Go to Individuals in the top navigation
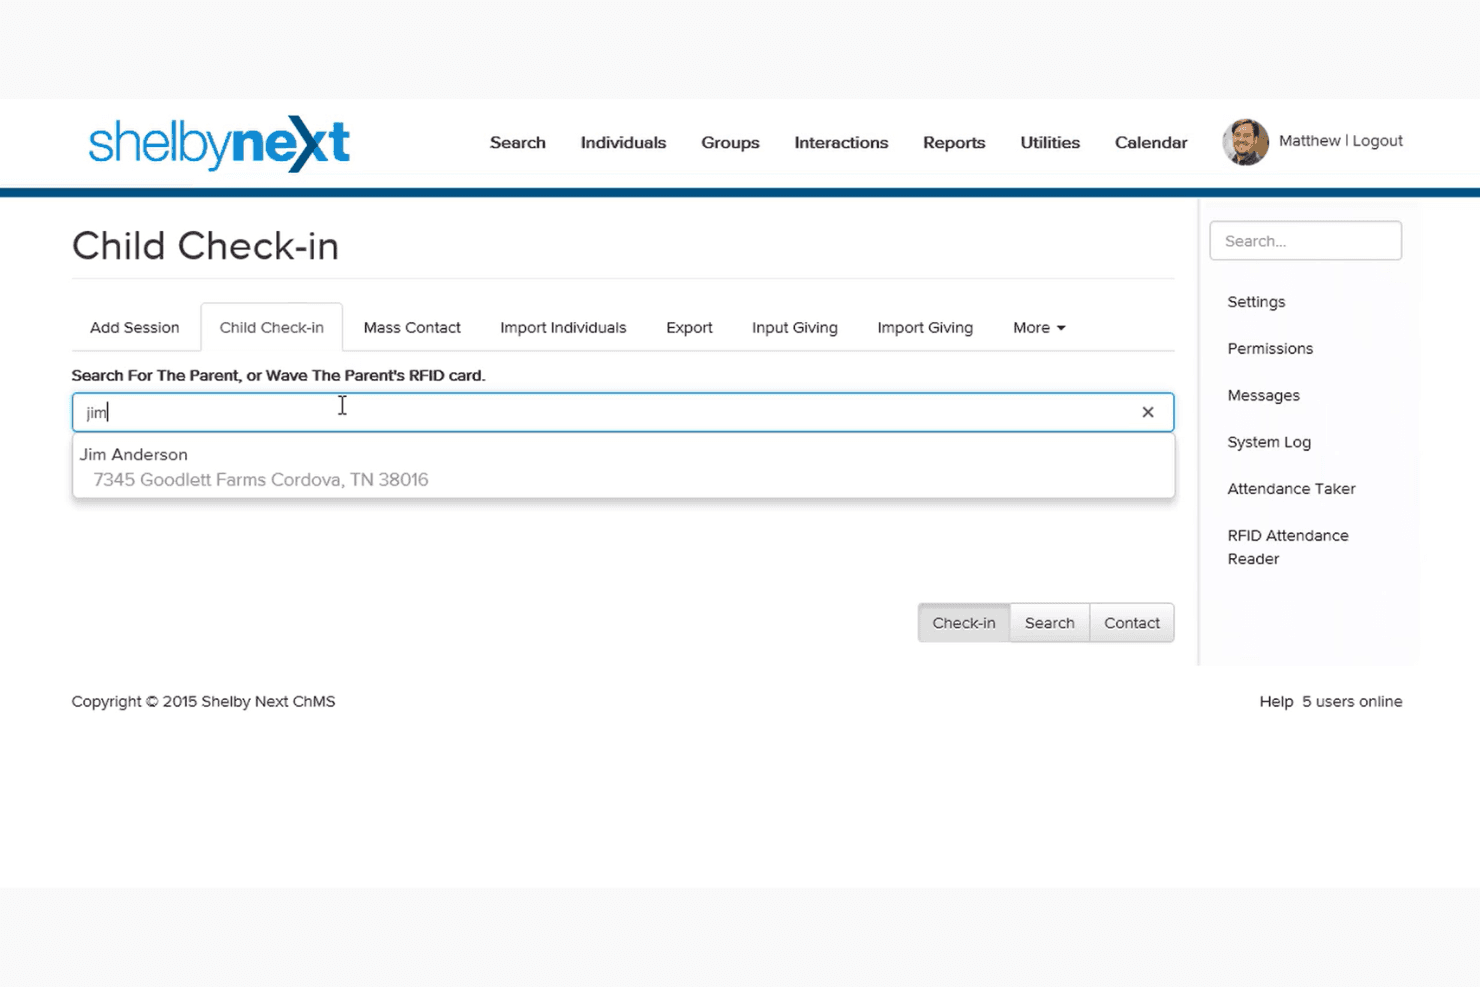 click(623, 143)
